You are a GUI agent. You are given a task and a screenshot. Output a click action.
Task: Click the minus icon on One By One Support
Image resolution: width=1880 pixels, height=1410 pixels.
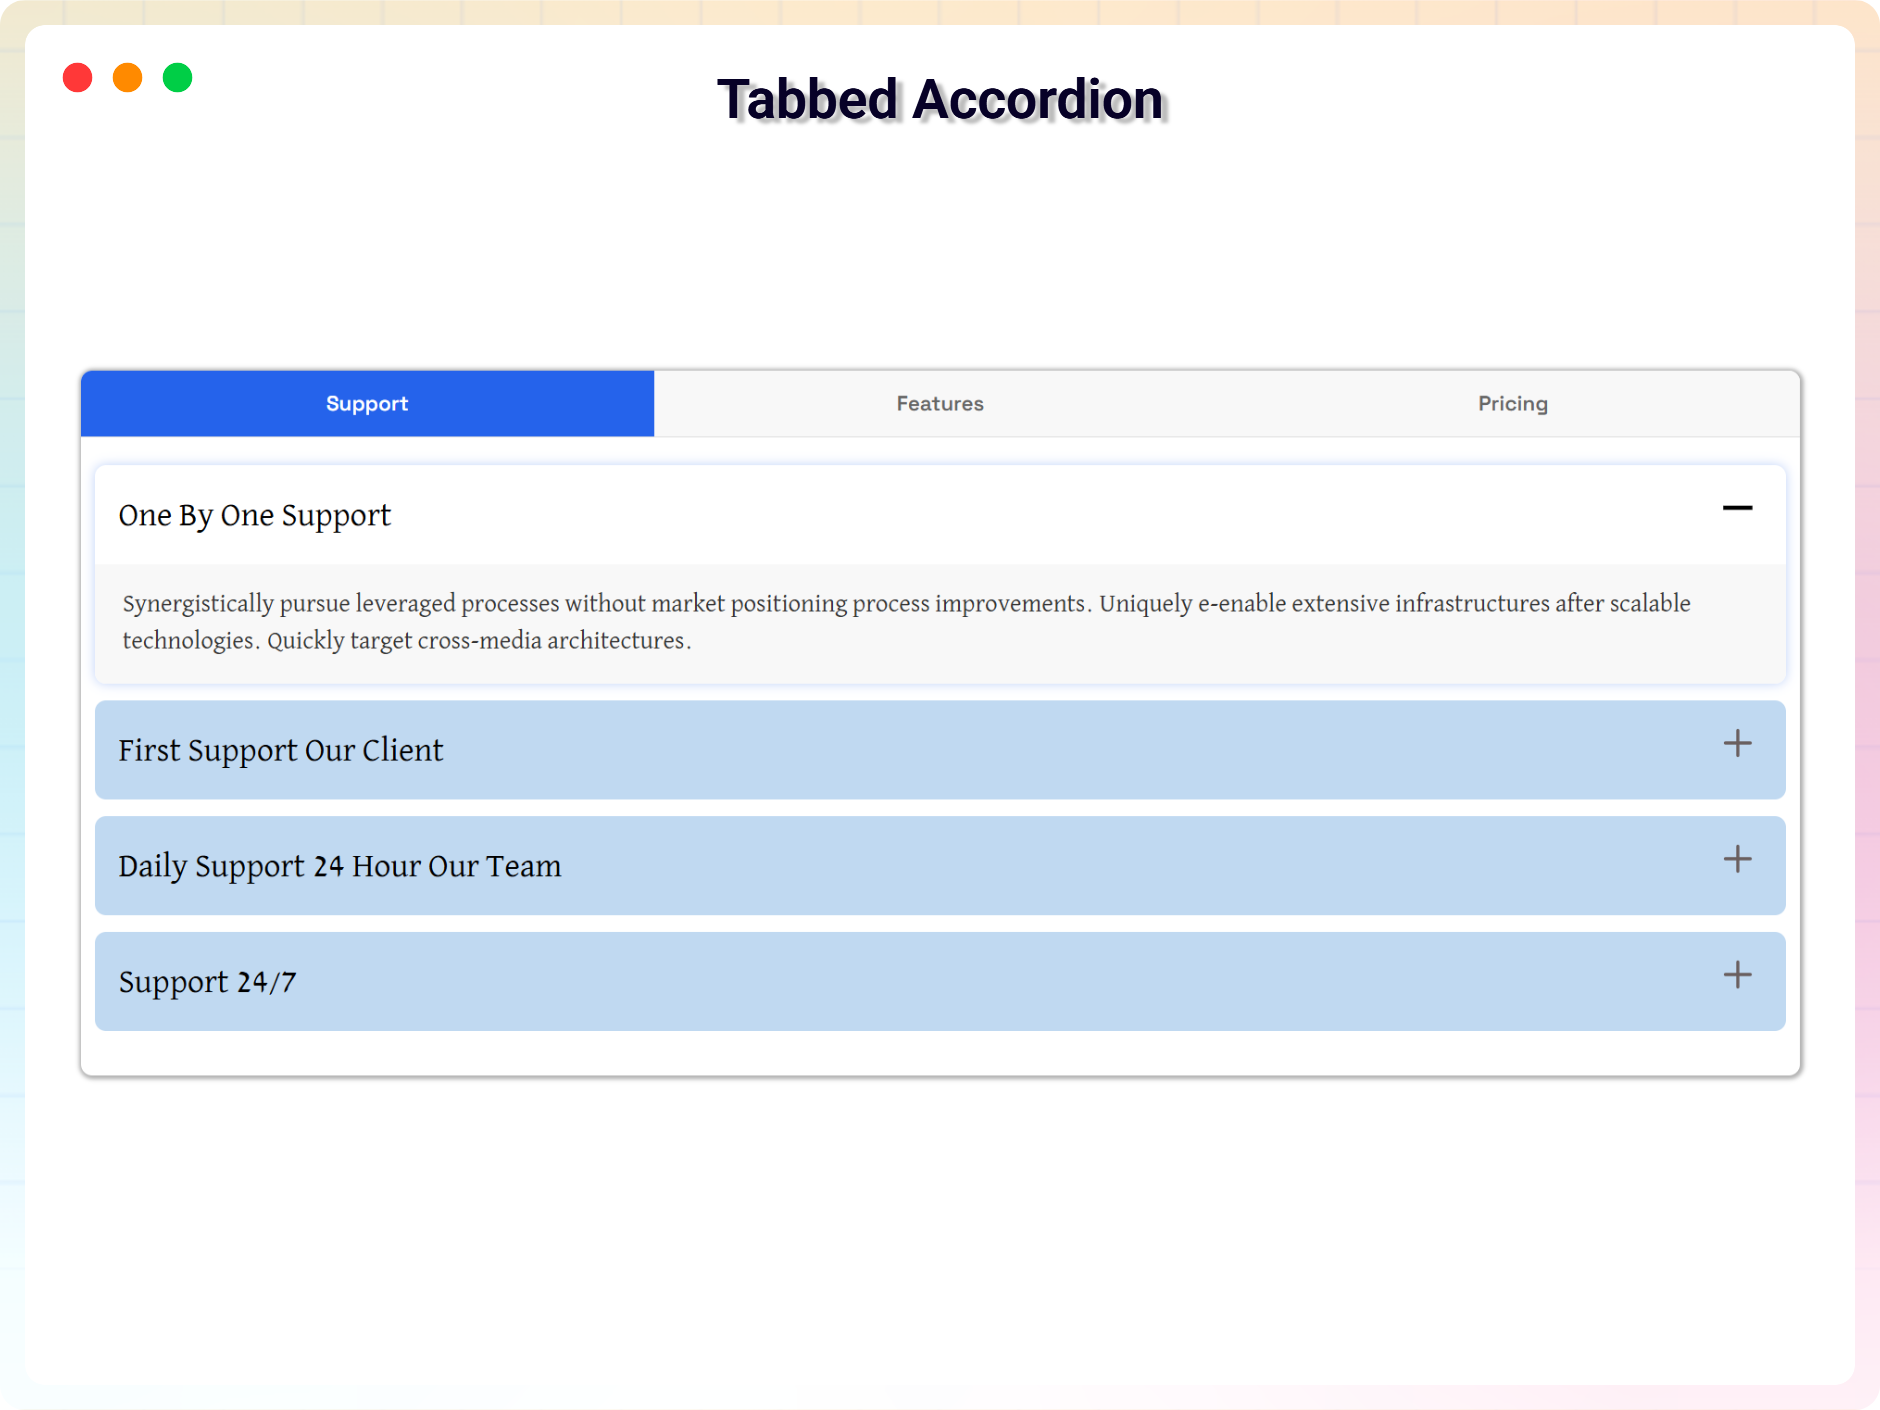coord(1738,510)
